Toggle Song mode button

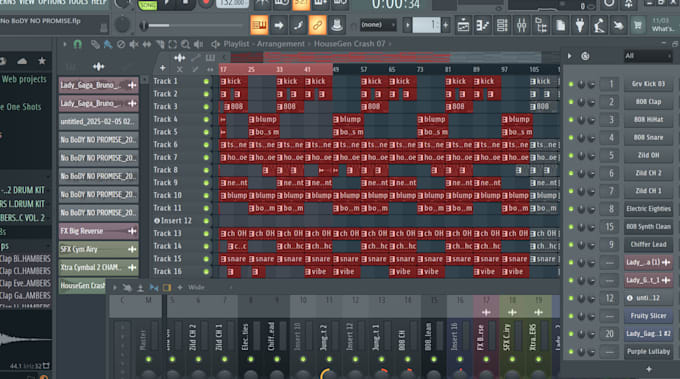click(x=147, y=5)
